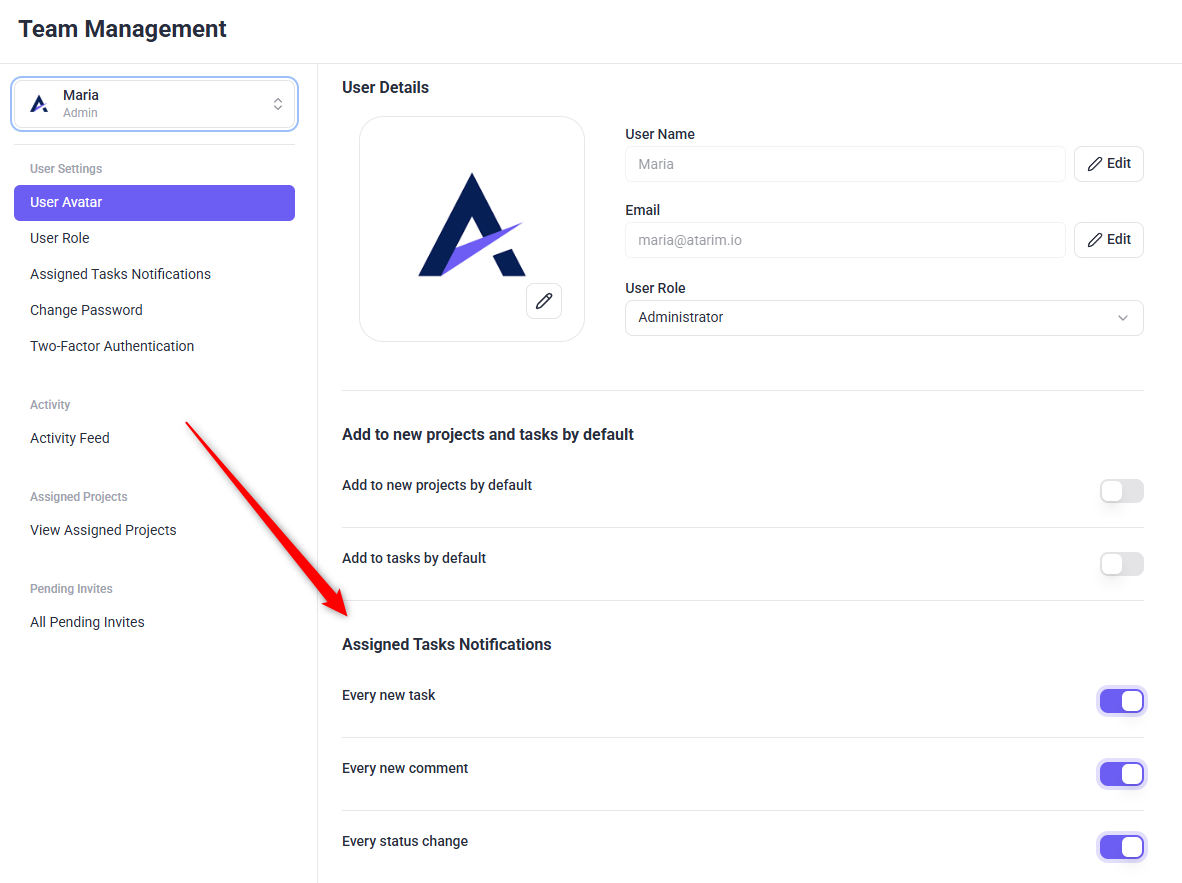Screen dimensions: 1182x883
Task: Turn off Every new comment notification
Action: coord(1121,774)
